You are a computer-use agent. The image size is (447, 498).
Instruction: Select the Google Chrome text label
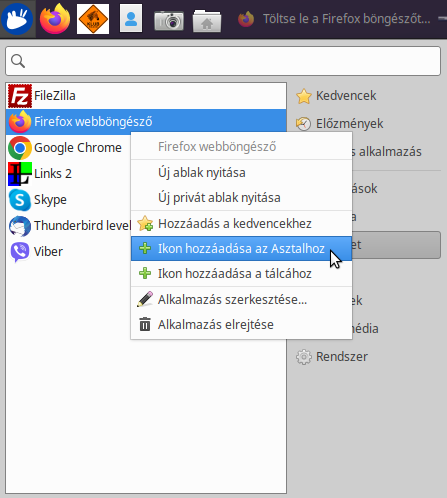coord(78,148)
